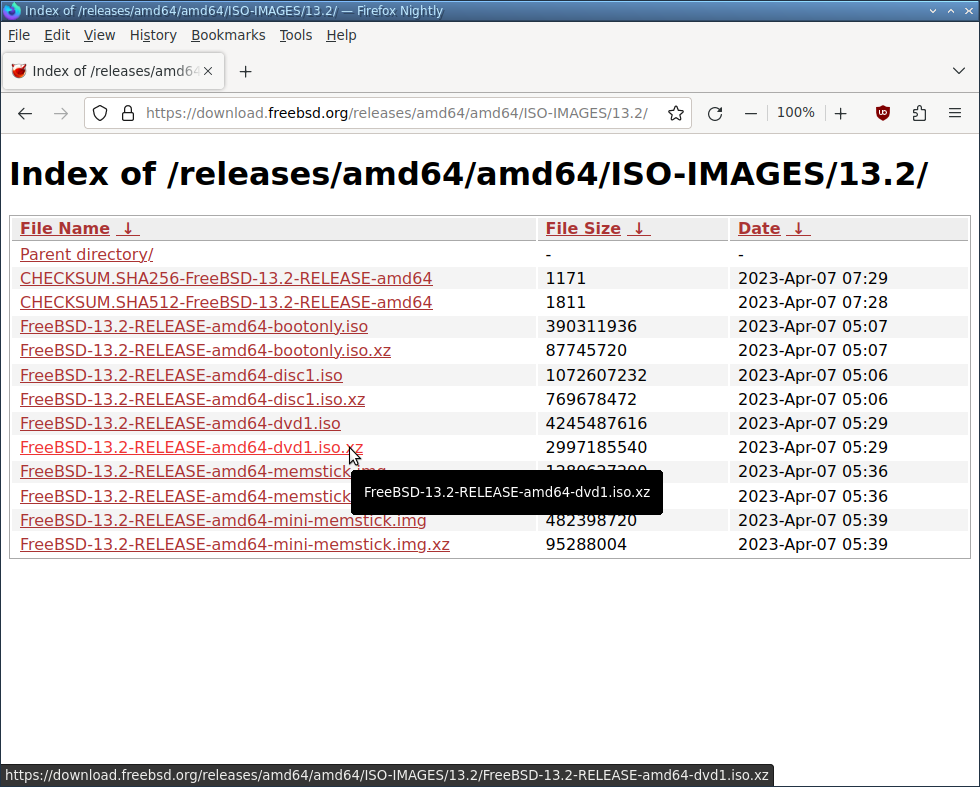This screenshot has height=787, width=980.
Task: Download amd64-mini-memstick.img
Action: click(223, 520)
